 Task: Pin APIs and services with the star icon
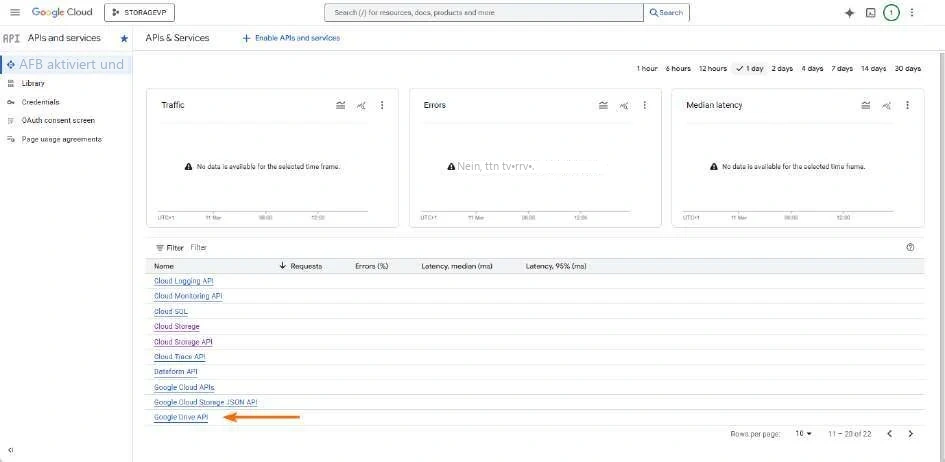point(124,38)
